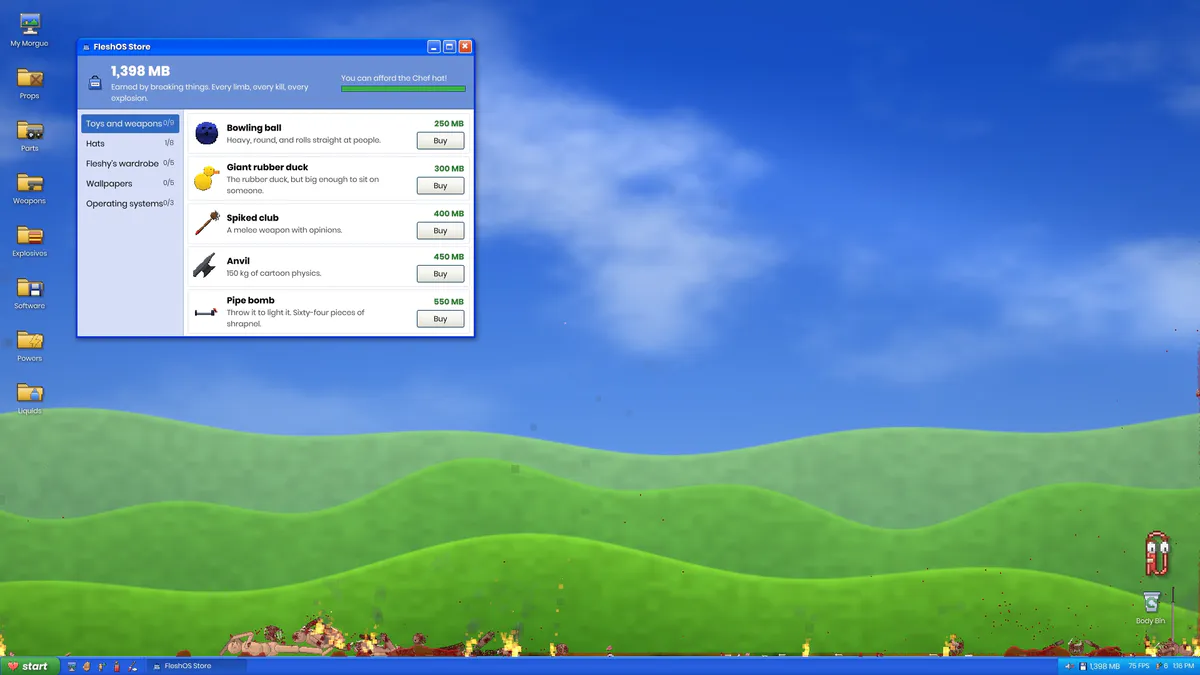Click the green Chef hat progress bar
Screen dimensions: 1200x675
coord(403,89)
